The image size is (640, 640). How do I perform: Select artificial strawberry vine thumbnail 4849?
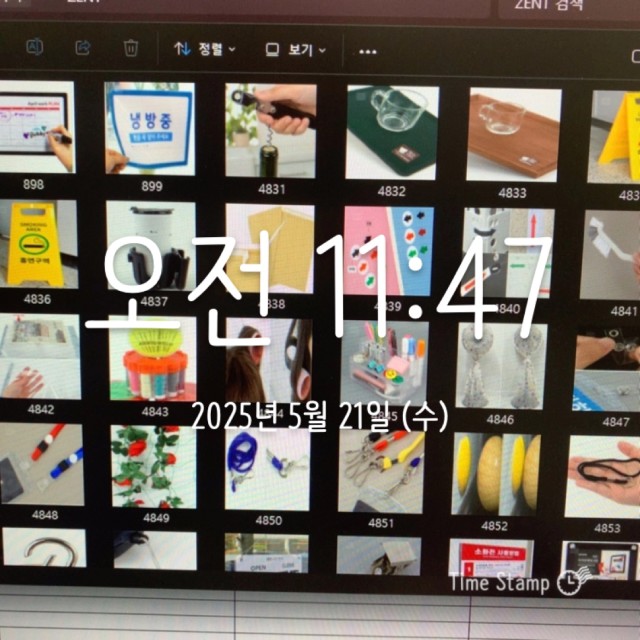pos(153,467)
